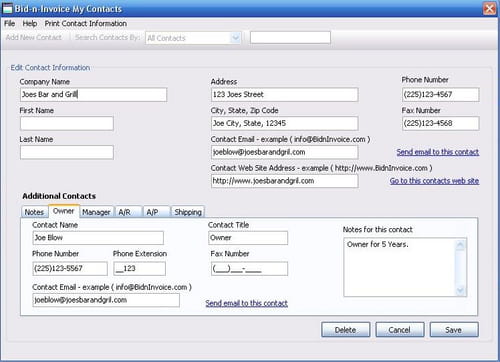The height and width of the screenshot is (362, 500).
Task: Click the Contact Web Site Address field
Action: pyautogui.click(x=285, y=181)
